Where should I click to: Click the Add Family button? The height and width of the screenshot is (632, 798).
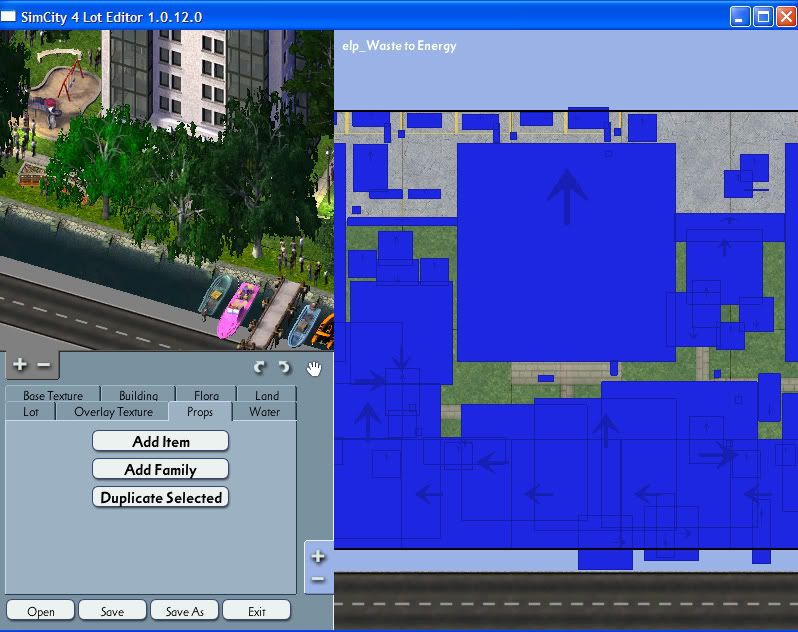[160, 469]
